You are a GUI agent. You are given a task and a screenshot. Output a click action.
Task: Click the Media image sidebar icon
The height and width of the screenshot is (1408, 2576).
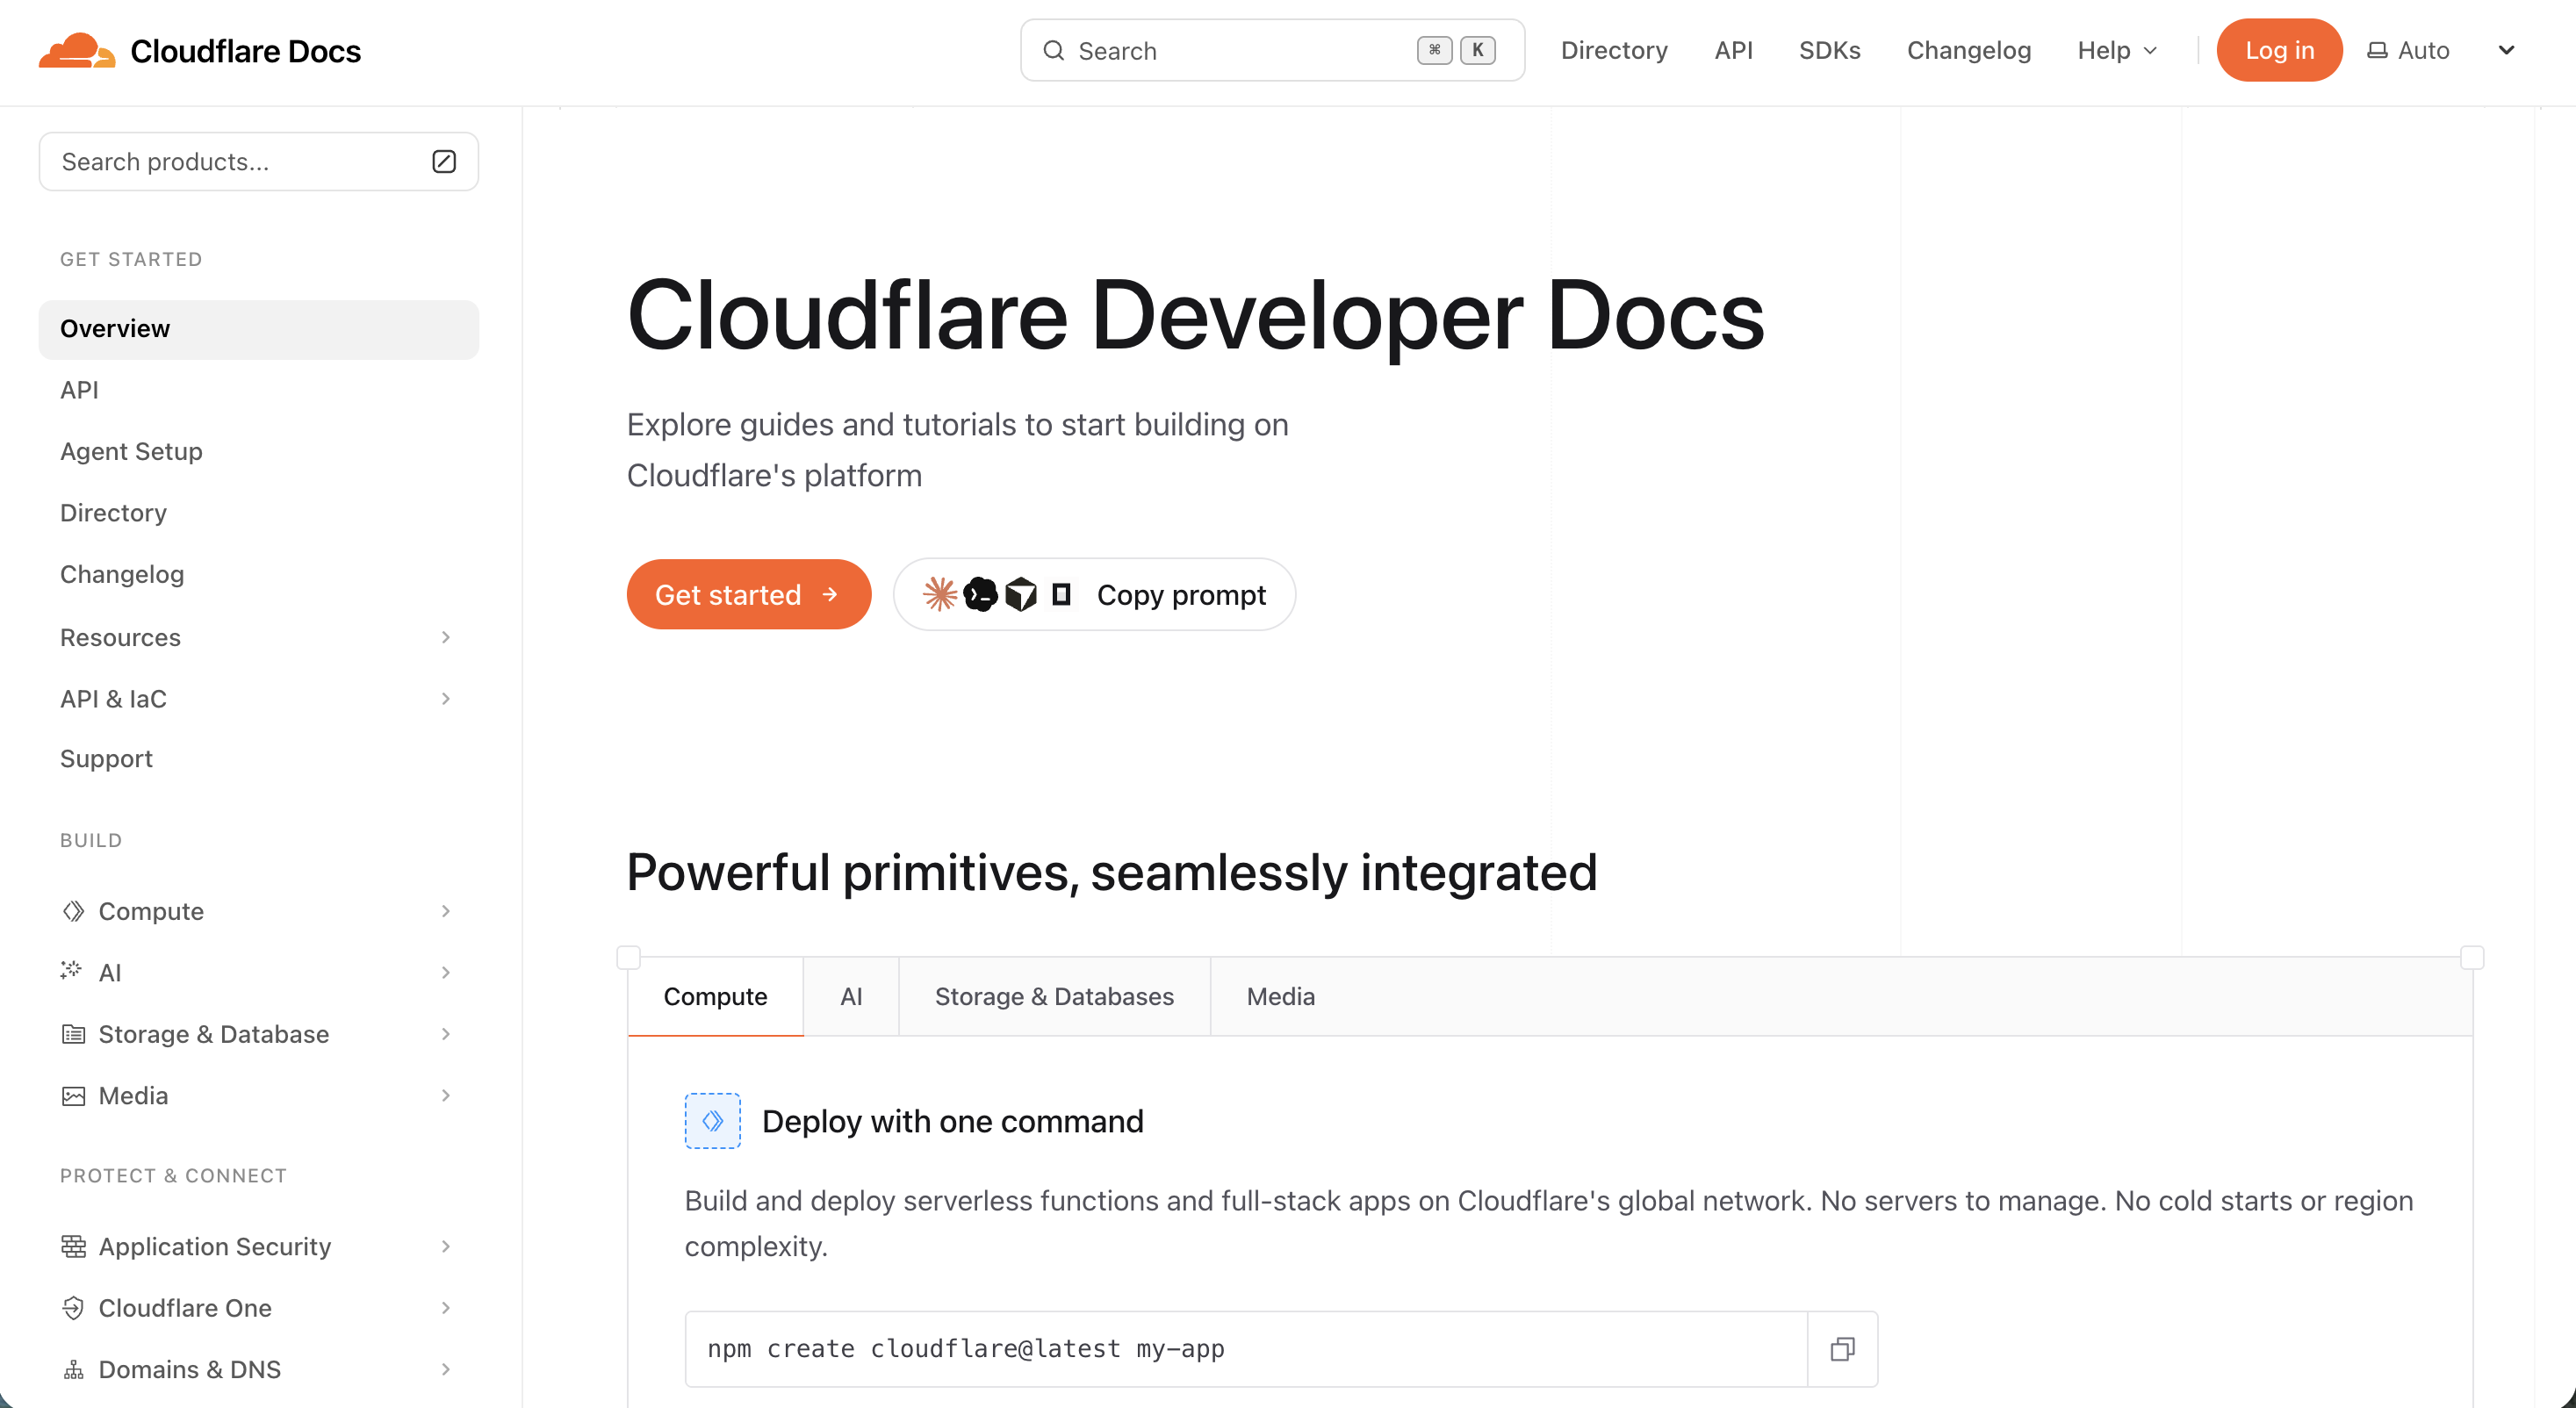click(73, 1096)
